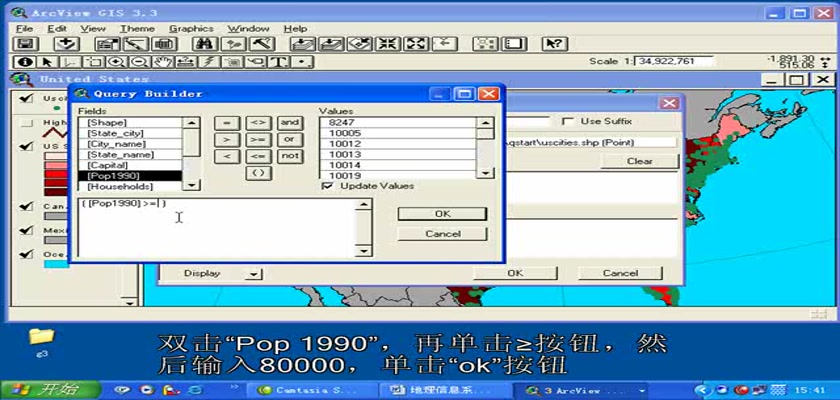This screenshot has height=400, width=840.
Task: Select the Pan hand tool
Action: pyautogui.click(x=162, y=62)
